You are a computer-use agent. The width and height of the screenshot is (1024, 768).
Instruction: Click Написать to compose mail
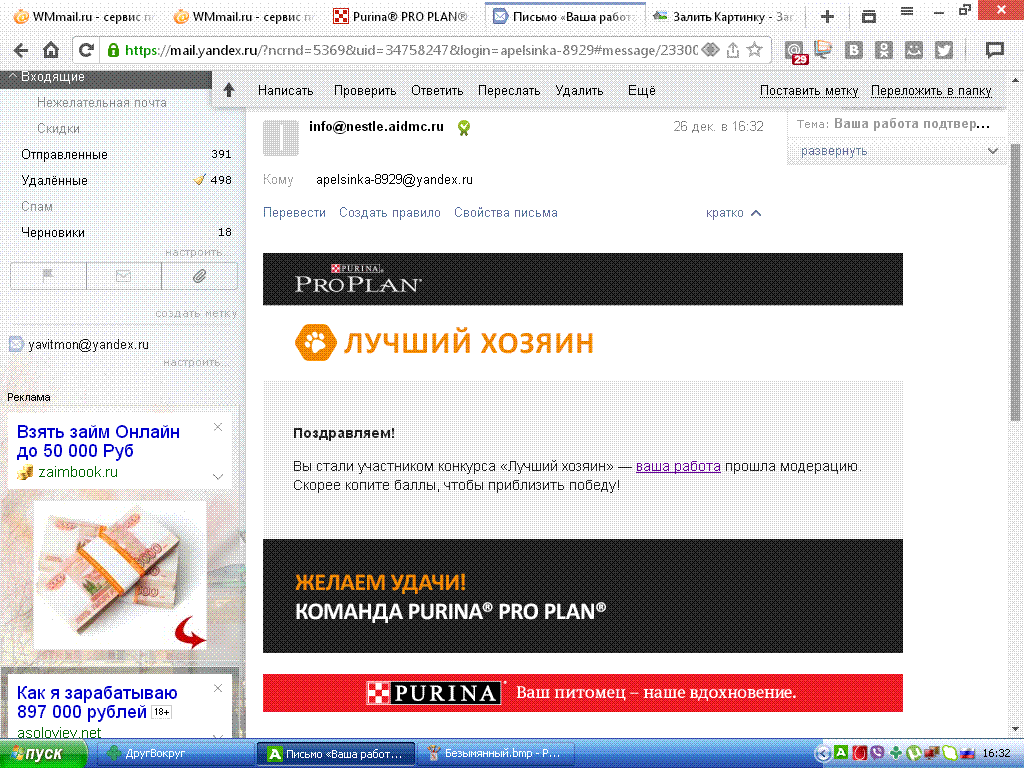coord(285,91)
